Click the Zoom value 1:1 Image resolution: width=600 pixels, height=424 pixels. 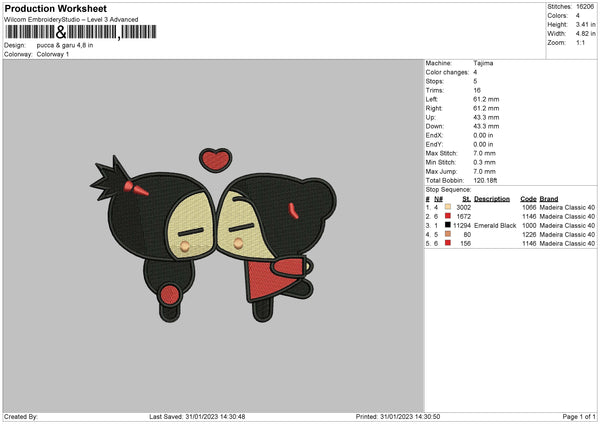tap(580, 42)
